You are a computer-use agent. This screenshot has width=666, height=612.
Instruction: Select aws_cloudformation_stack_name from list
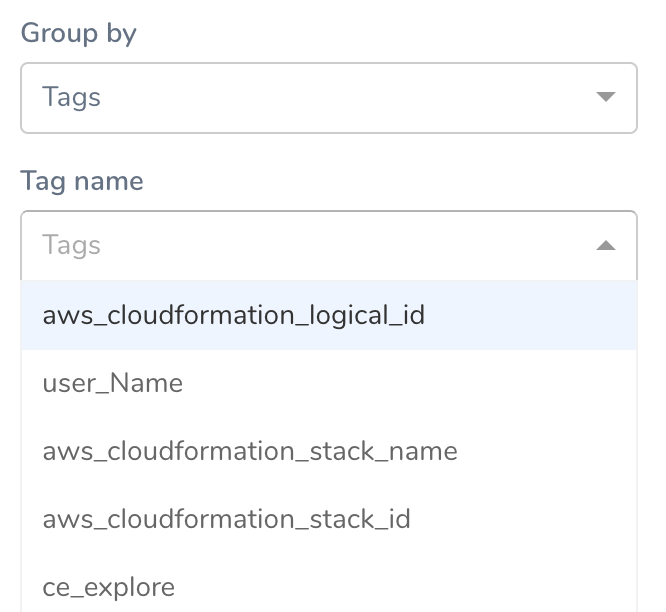(329, 451)
